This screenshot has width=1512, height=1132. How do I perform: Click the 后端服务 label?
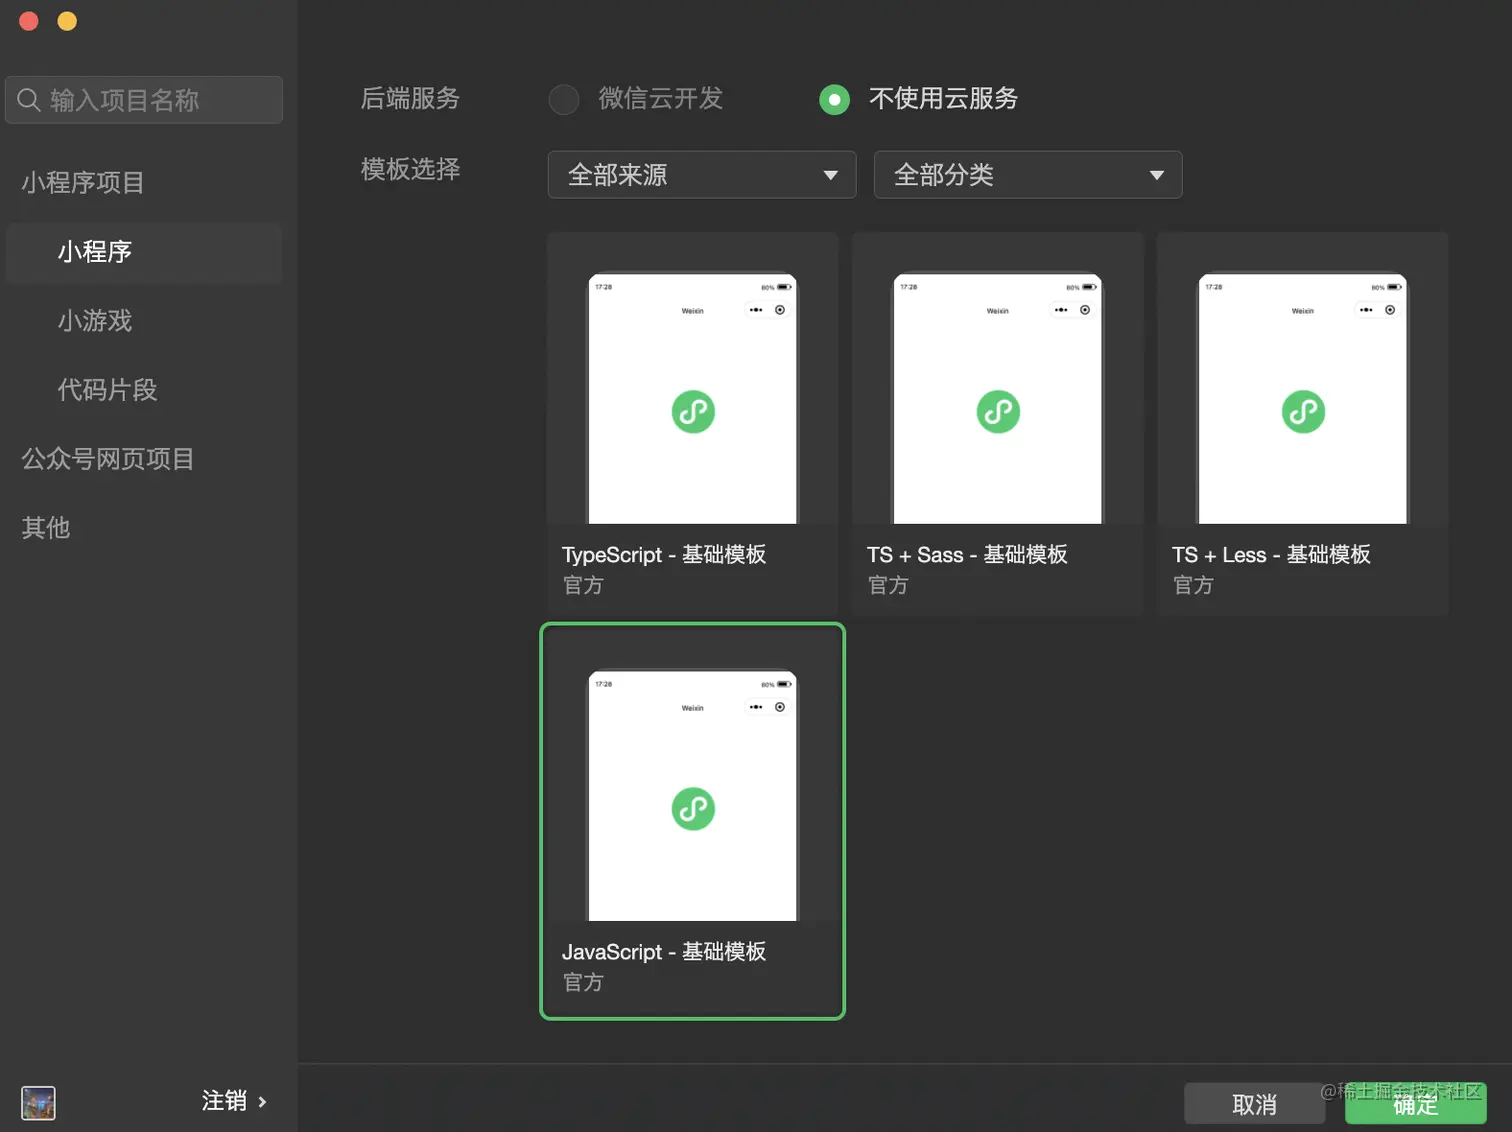click(x=410, y=98)
